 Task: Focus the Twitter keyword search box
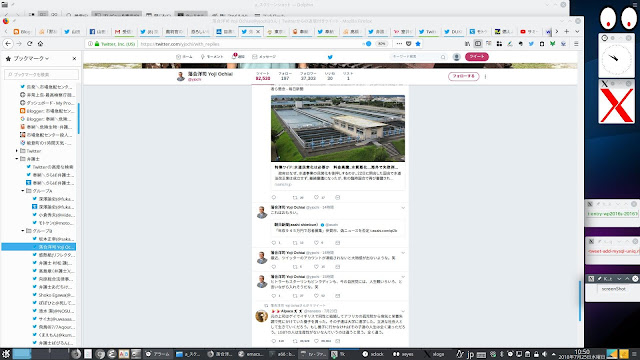(418, 57)
